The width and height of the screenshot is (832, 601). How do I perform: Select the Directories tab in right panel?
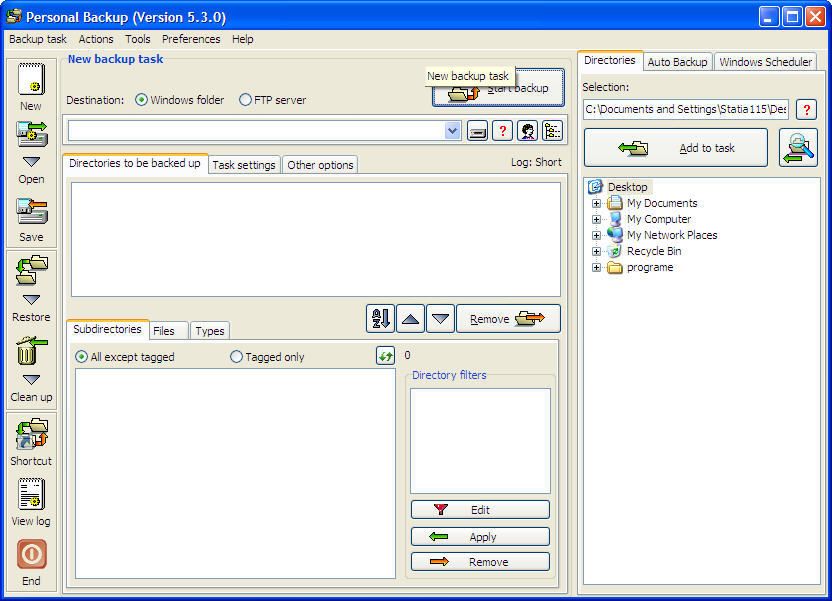click(610, 60)
